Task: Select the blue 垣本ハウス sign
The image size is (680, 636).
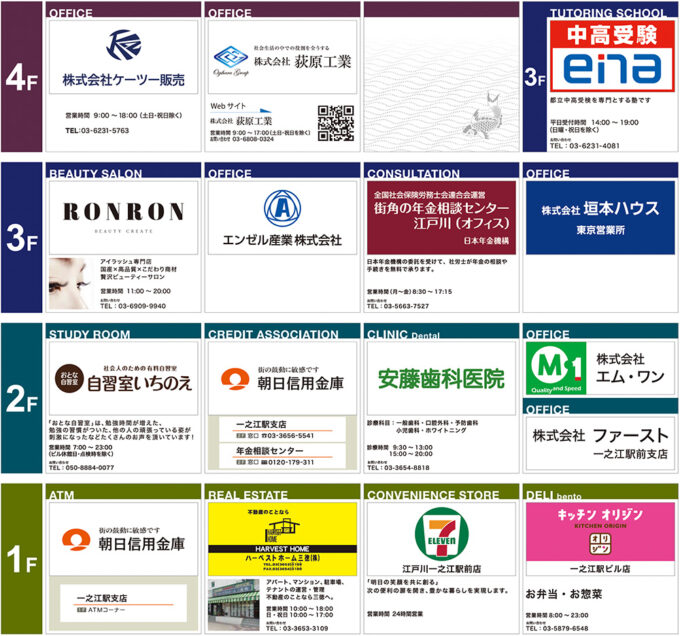Action: pyautogui.click(x=600, y=218)
